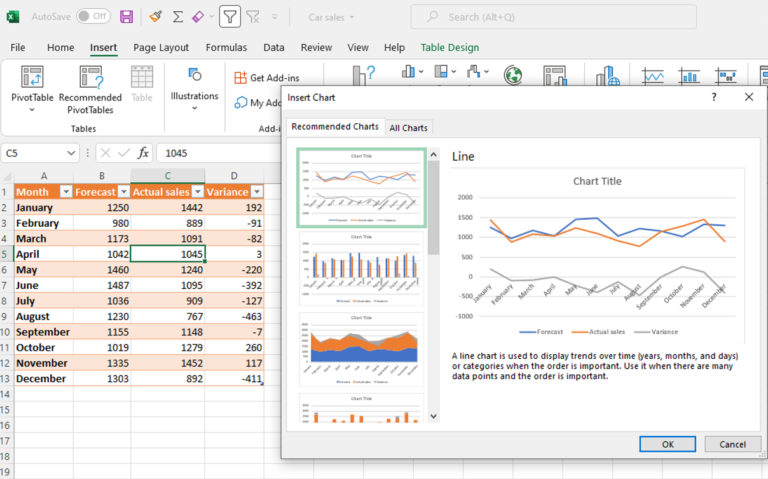Open the Variance column filter dropdown
This screenshot has height=479, width=768.
pos(257,191)
